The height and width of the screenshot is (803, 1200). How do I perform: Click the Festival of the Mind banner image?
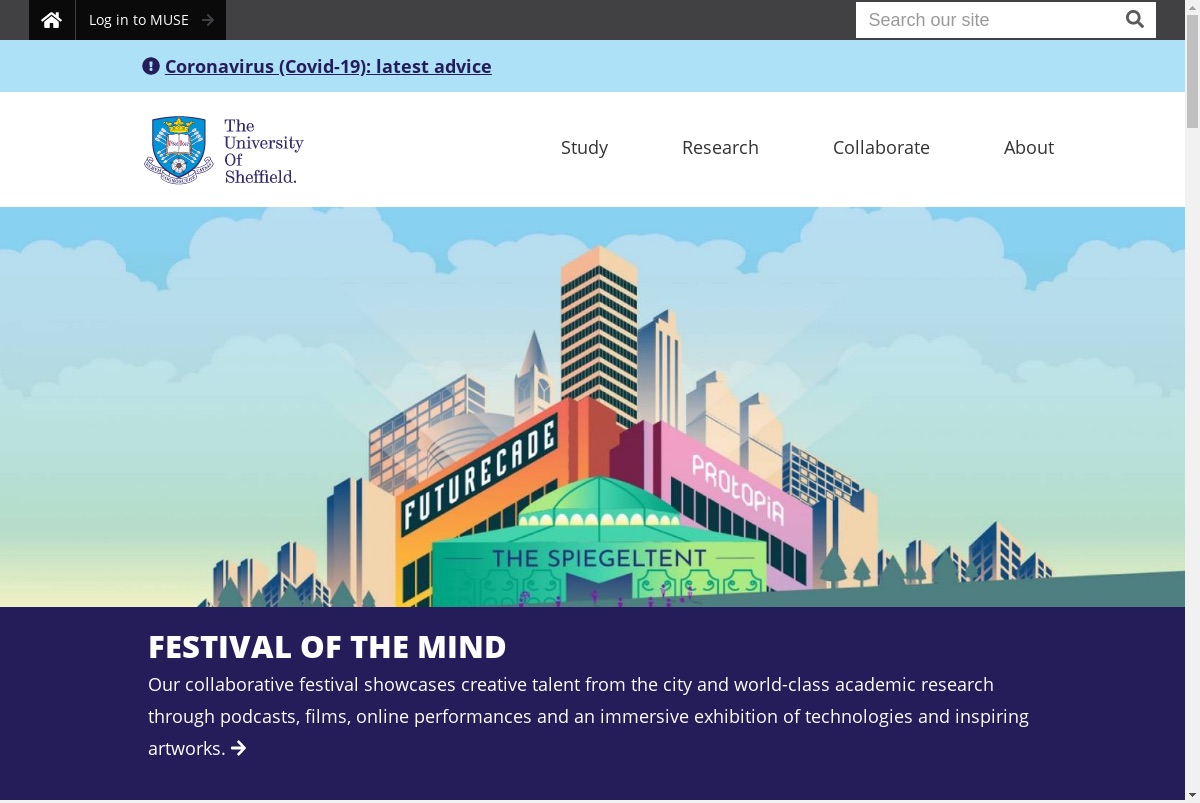pos(592,407)
